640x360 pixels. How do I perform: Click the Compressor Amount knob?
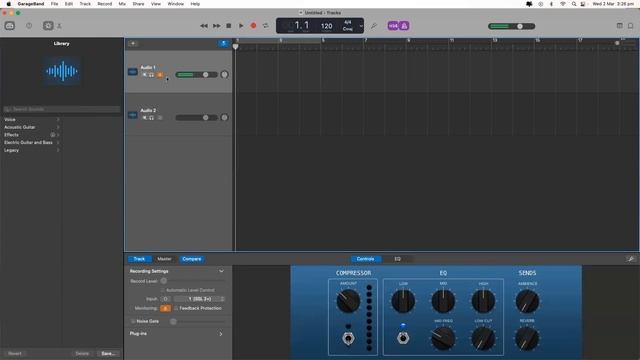(348, 301)
